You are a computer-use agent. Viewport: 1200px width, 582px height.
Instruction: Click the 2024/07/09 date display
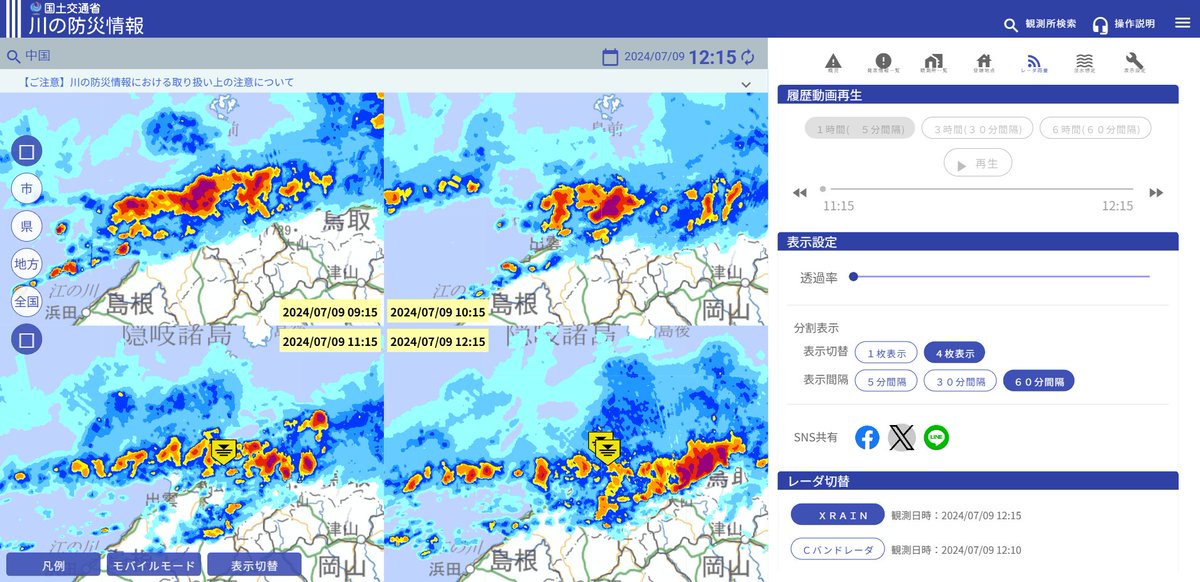click(654, 57)
